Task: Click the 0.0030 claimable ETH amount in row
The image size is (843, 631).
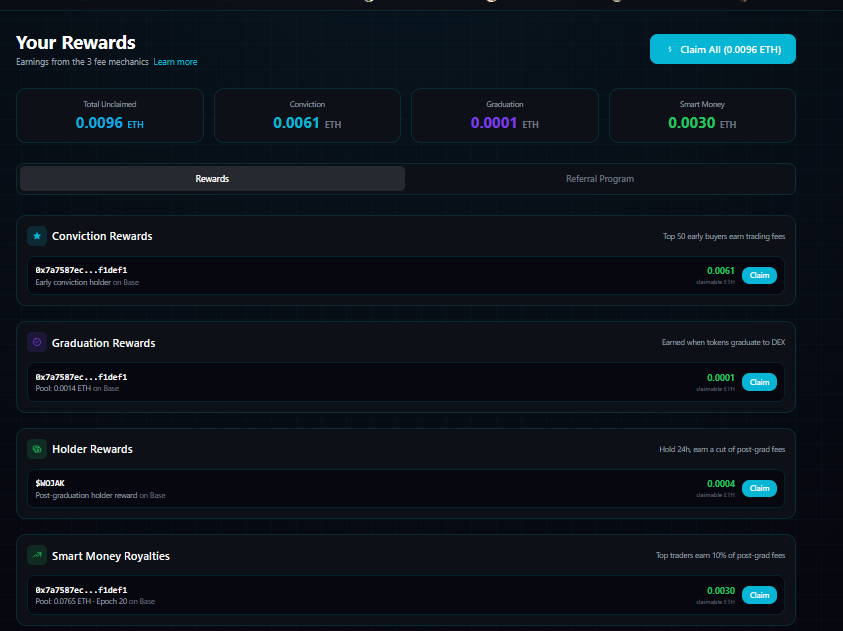Action: (x=720, y=591)
